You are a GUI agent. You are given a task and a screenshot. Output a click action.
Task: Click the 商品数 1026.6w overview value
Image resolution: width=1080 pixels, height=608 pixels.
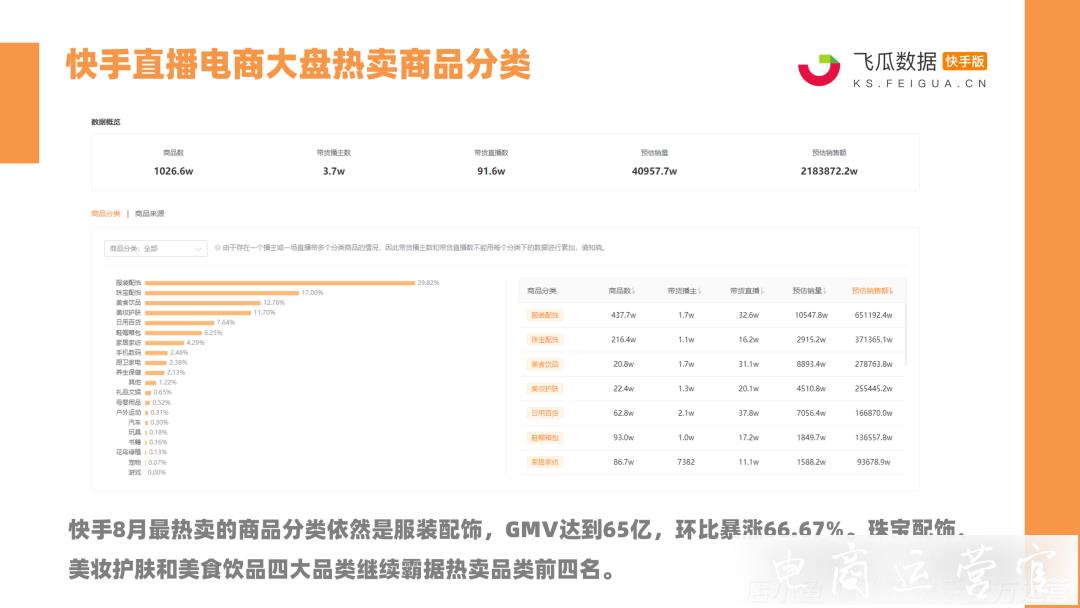174,171
